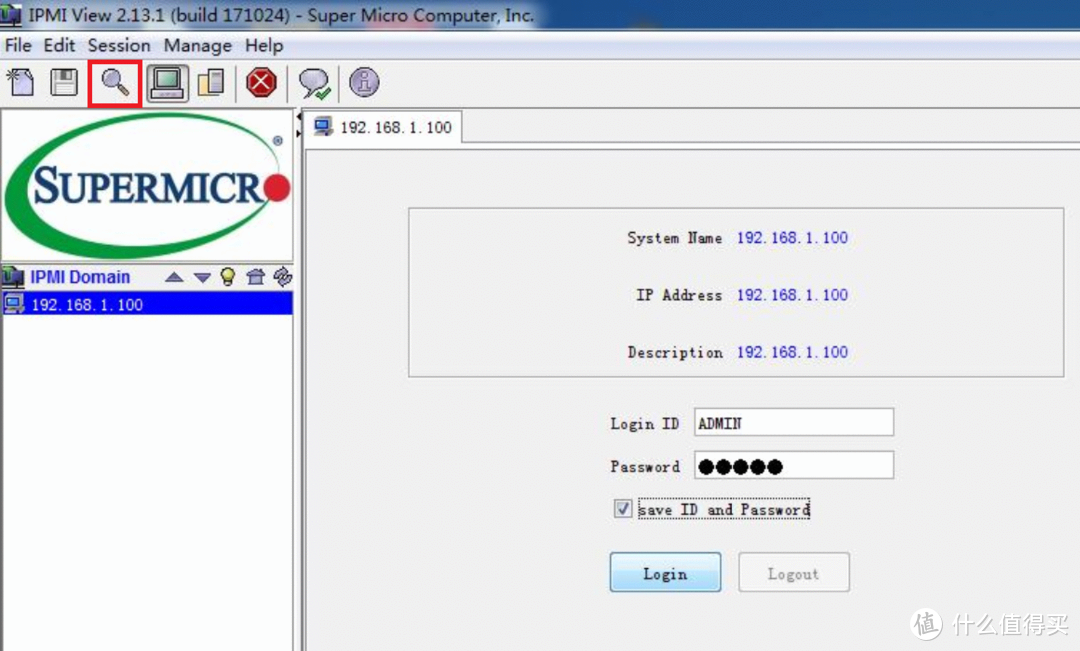
Task: Open the Session menu
Action: (118, 46)
